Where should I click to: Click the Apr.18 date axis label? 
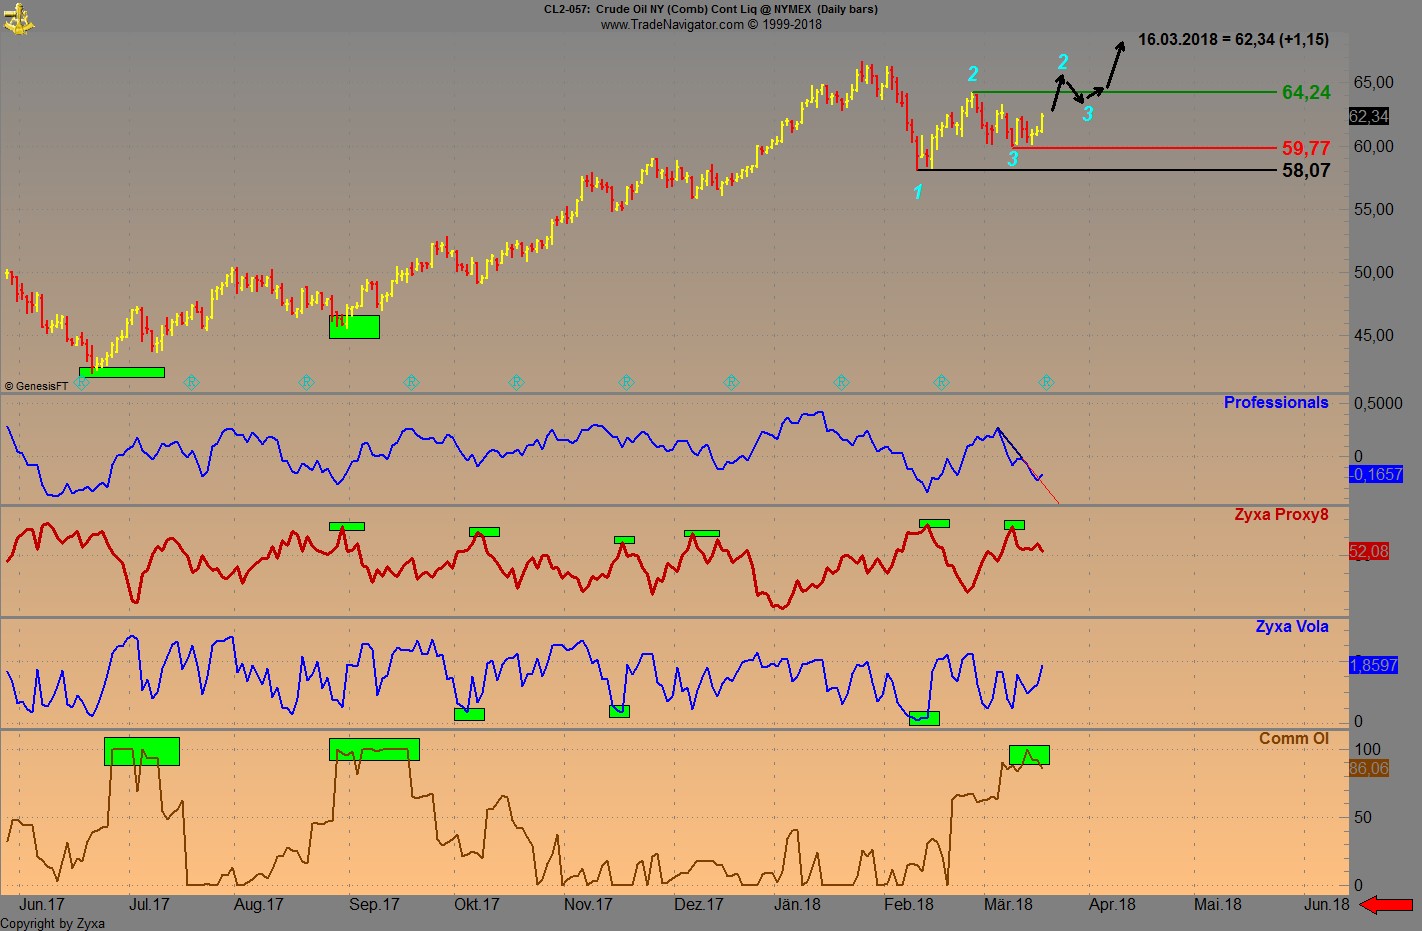[1112, 905]
